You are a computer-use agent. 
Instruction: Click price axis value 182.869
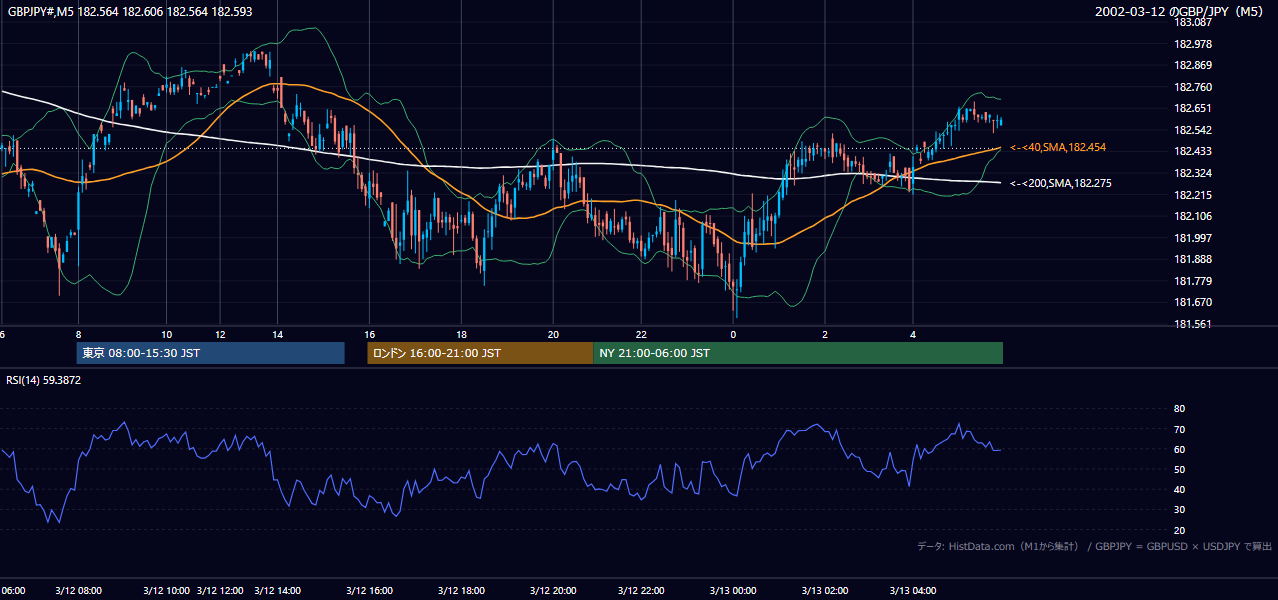coord(1192,65)
